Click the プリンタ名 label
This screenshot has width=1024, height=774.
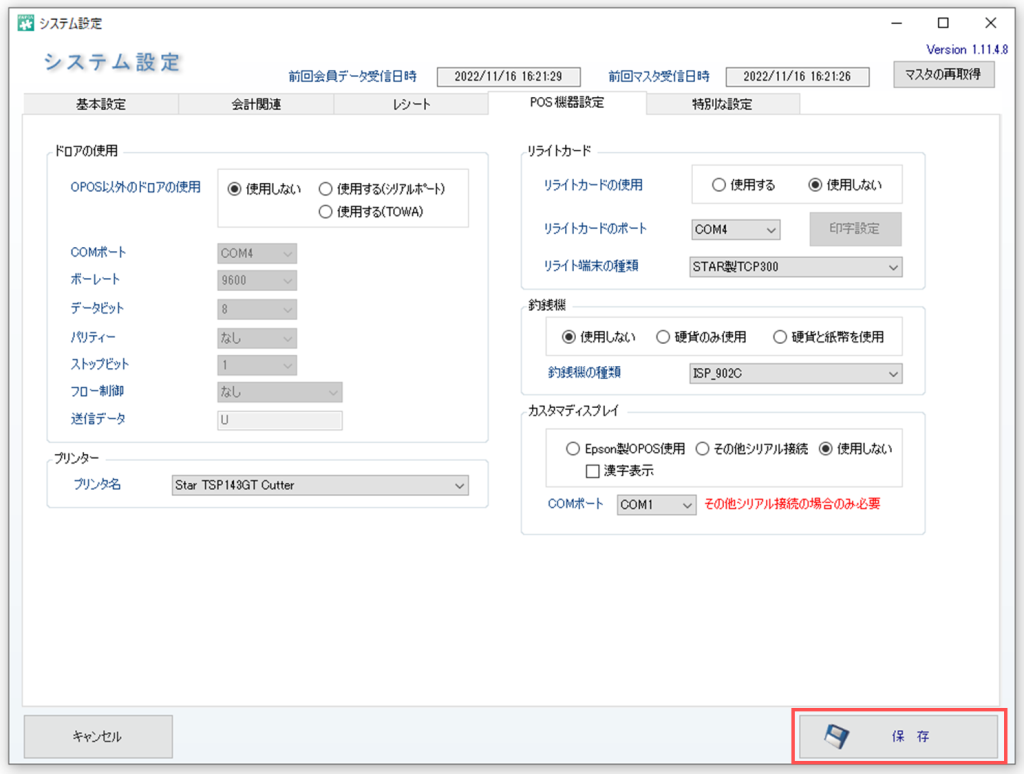pyautogui.click(x=97, y=485)
